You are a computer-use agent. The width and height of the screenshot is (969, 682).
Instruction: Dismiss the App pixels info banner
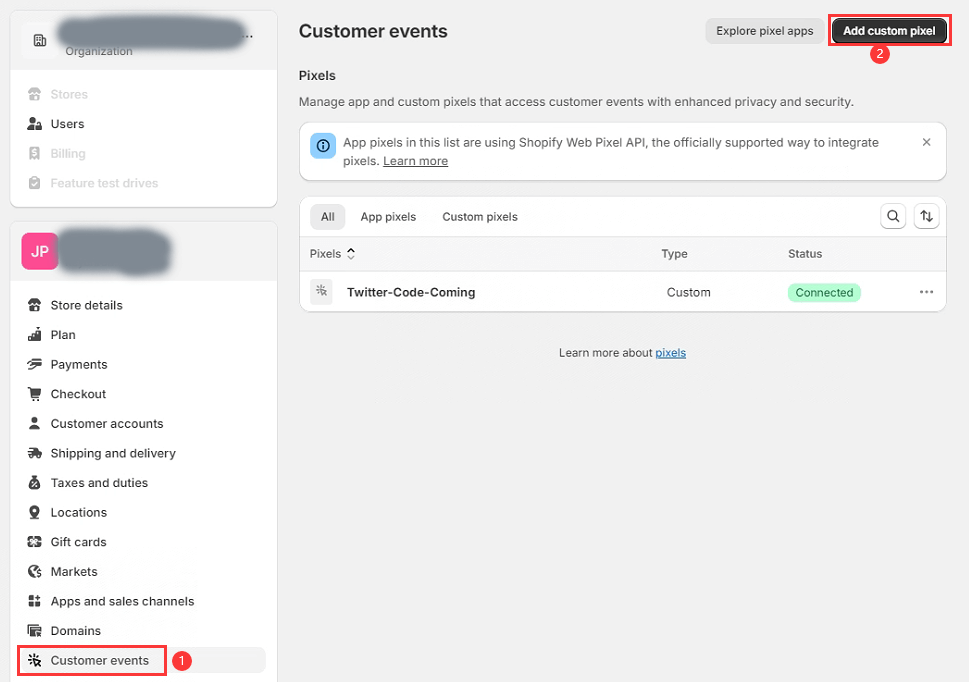click(x=926, y=142)
